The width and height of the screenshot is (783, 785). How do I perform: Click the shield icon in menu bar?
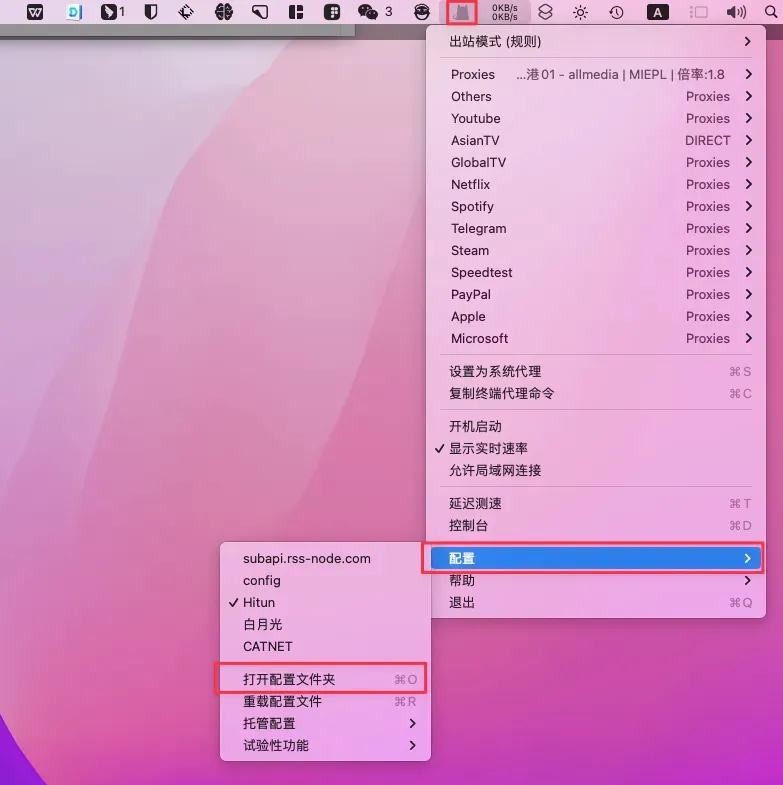(151, 12)
